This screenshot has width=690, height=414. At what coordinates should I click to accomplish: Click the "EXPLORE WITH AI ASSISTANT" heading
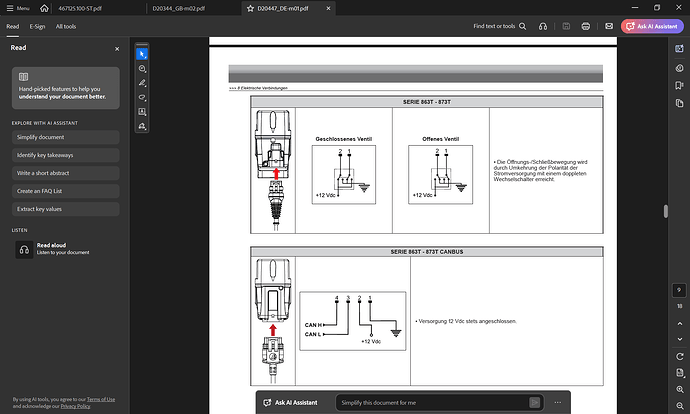pos(44,123)
